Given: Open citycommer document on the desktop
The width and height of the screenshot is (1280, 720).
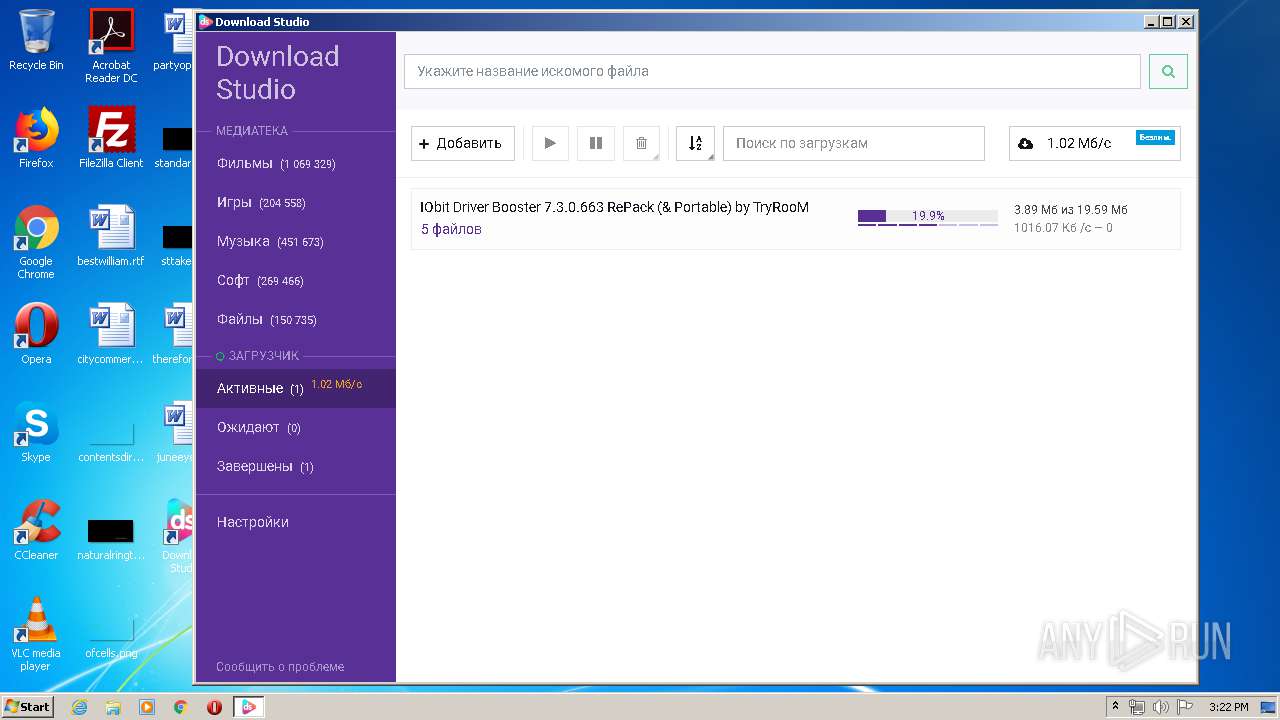Looking at the screenshot, I should 111,334.
